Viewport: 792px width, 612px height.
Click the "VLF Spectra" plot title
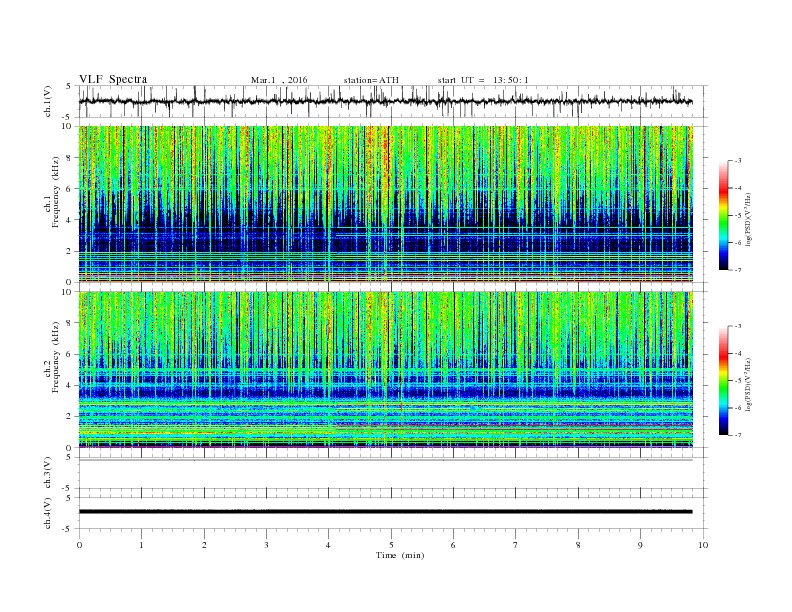click(x=113, y=79)
